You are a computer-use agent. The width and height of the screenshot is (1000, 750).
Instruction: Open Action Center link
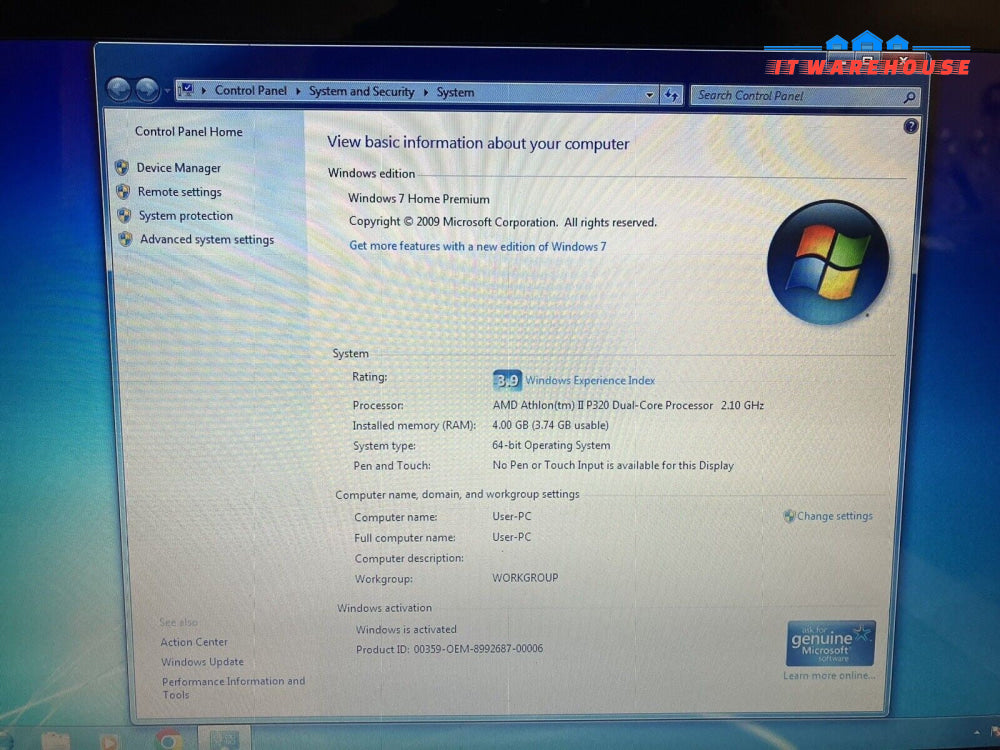194,642
